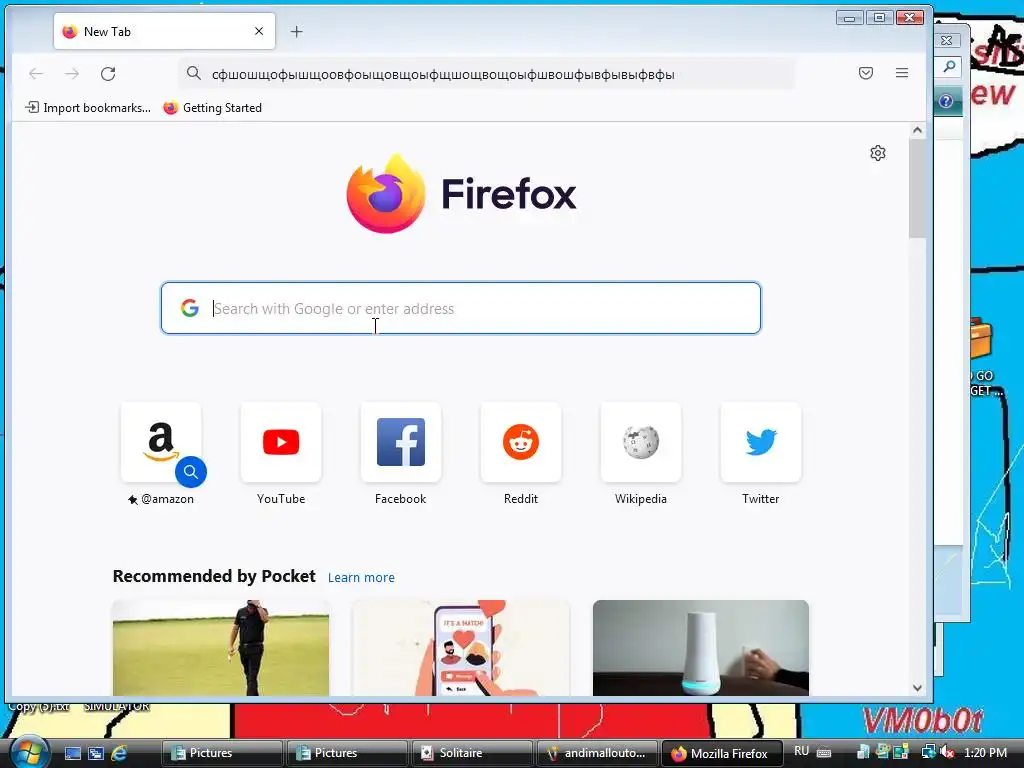Click the RU language indicator
Image resolution: width=1024 pixels, height=768 pixels.
801,752
